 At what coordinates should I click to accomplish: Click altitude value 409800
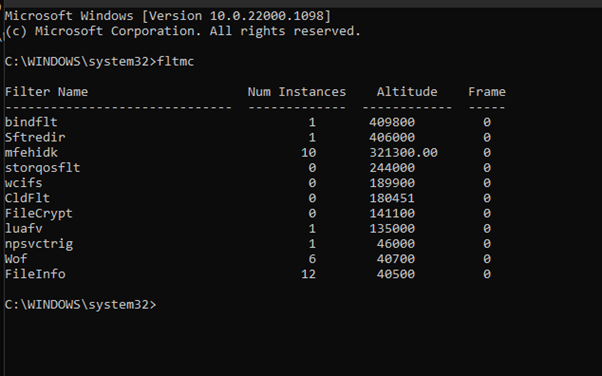(x=392, y=122)
